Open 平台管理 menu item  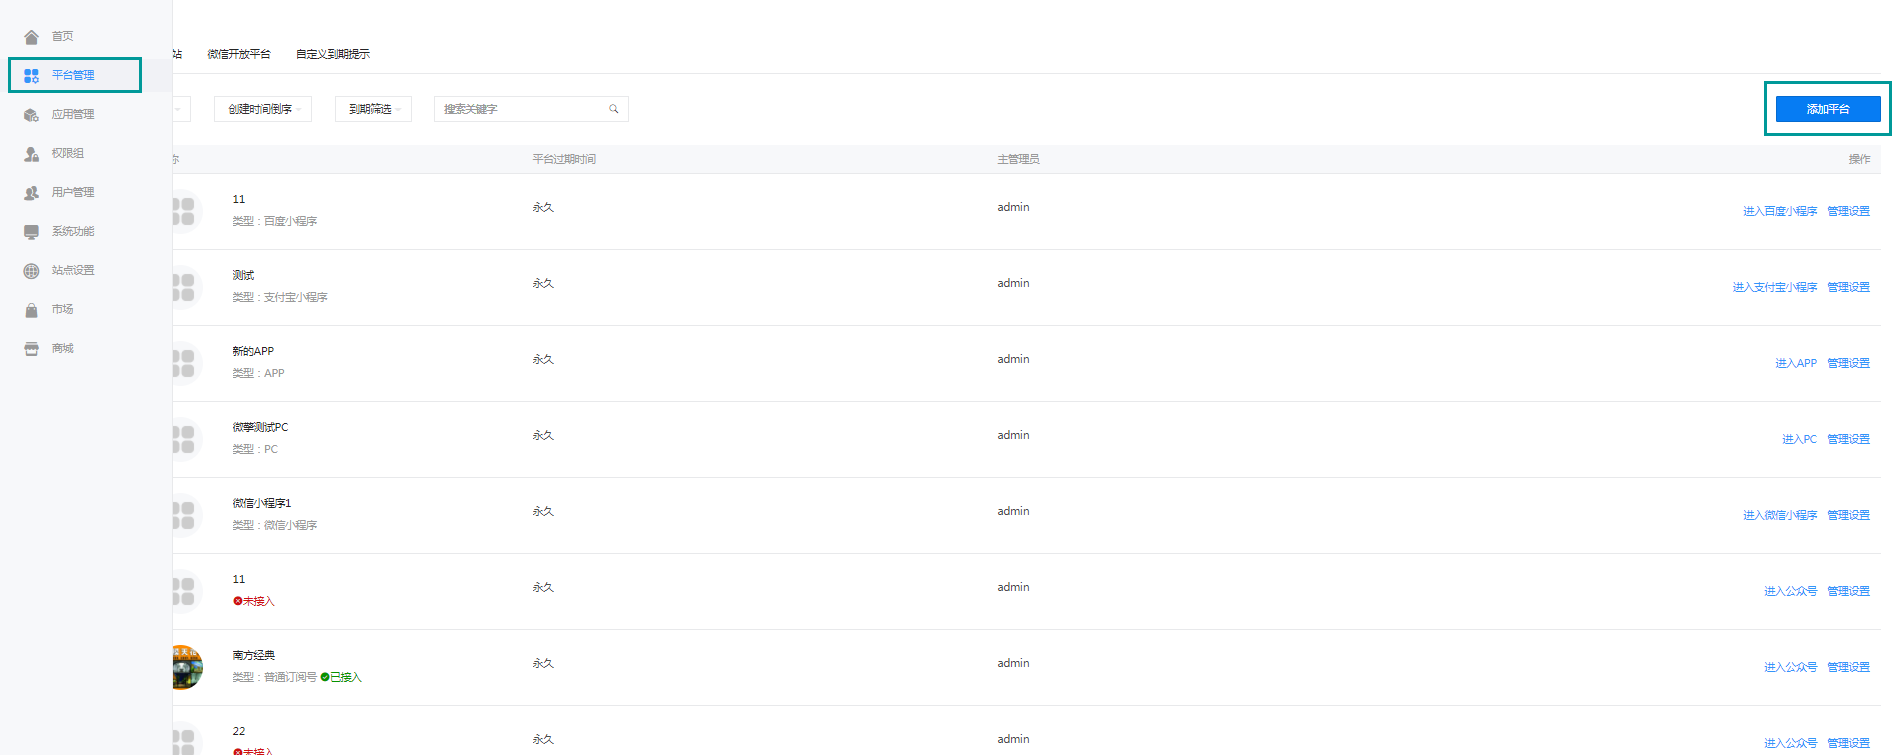click(x=73, y=75)
